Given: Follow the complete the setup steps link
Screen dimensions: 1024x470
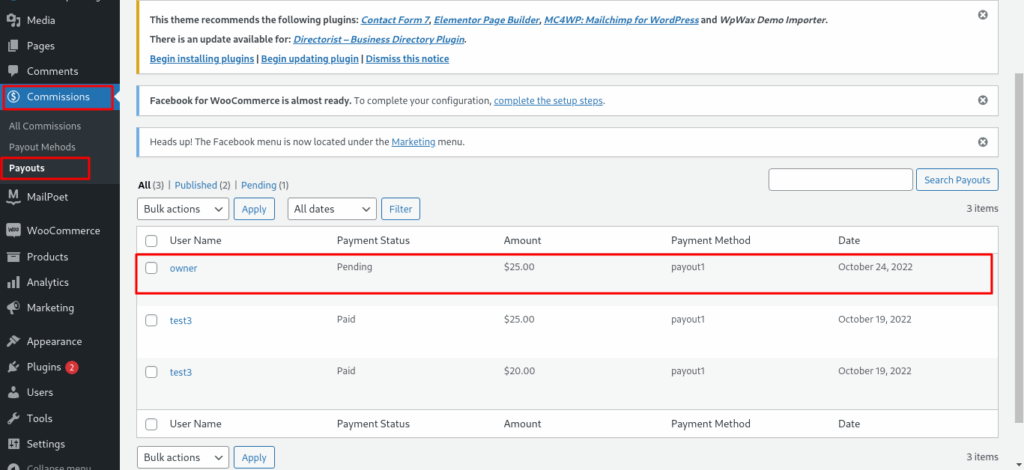Looking at the screenshot, I should click(548, 101).
